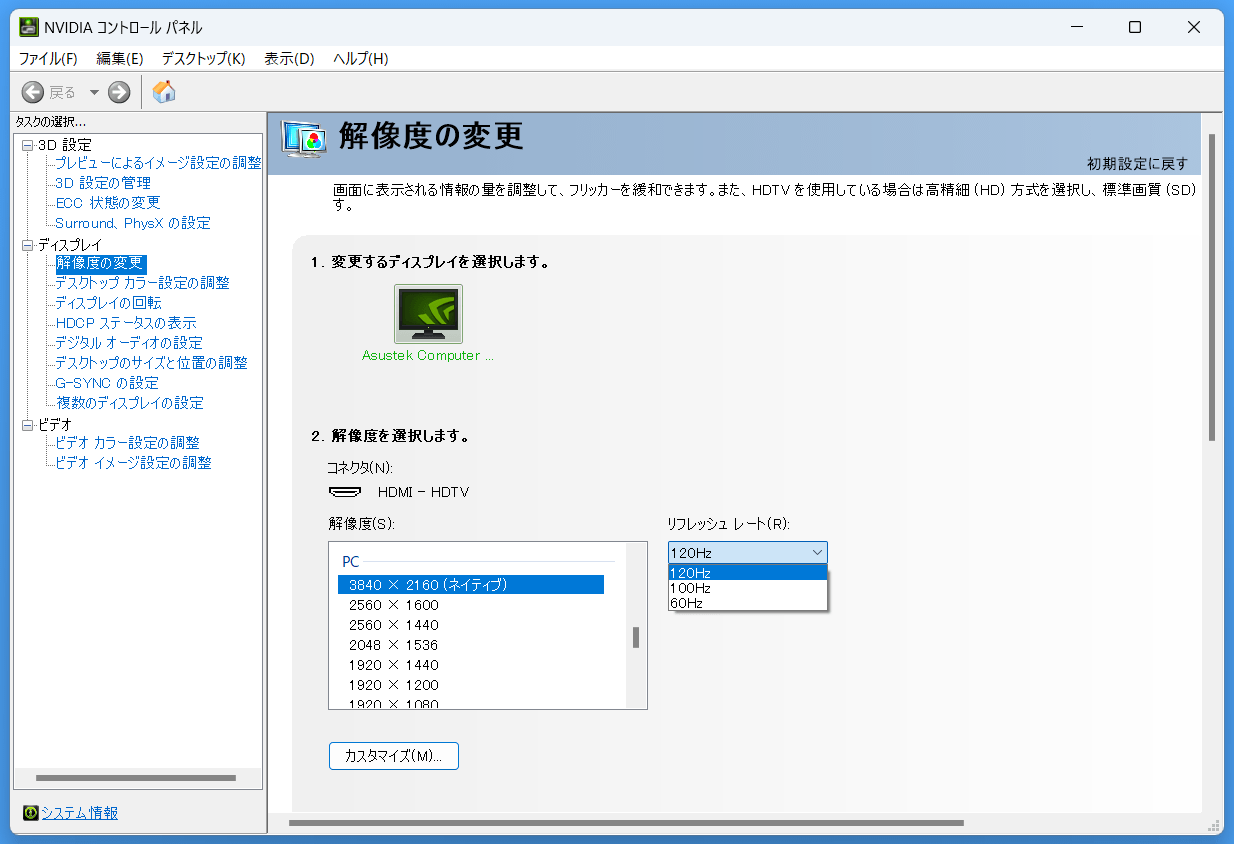Collapse the ビデオ tree node

click(x=28, y=425)
